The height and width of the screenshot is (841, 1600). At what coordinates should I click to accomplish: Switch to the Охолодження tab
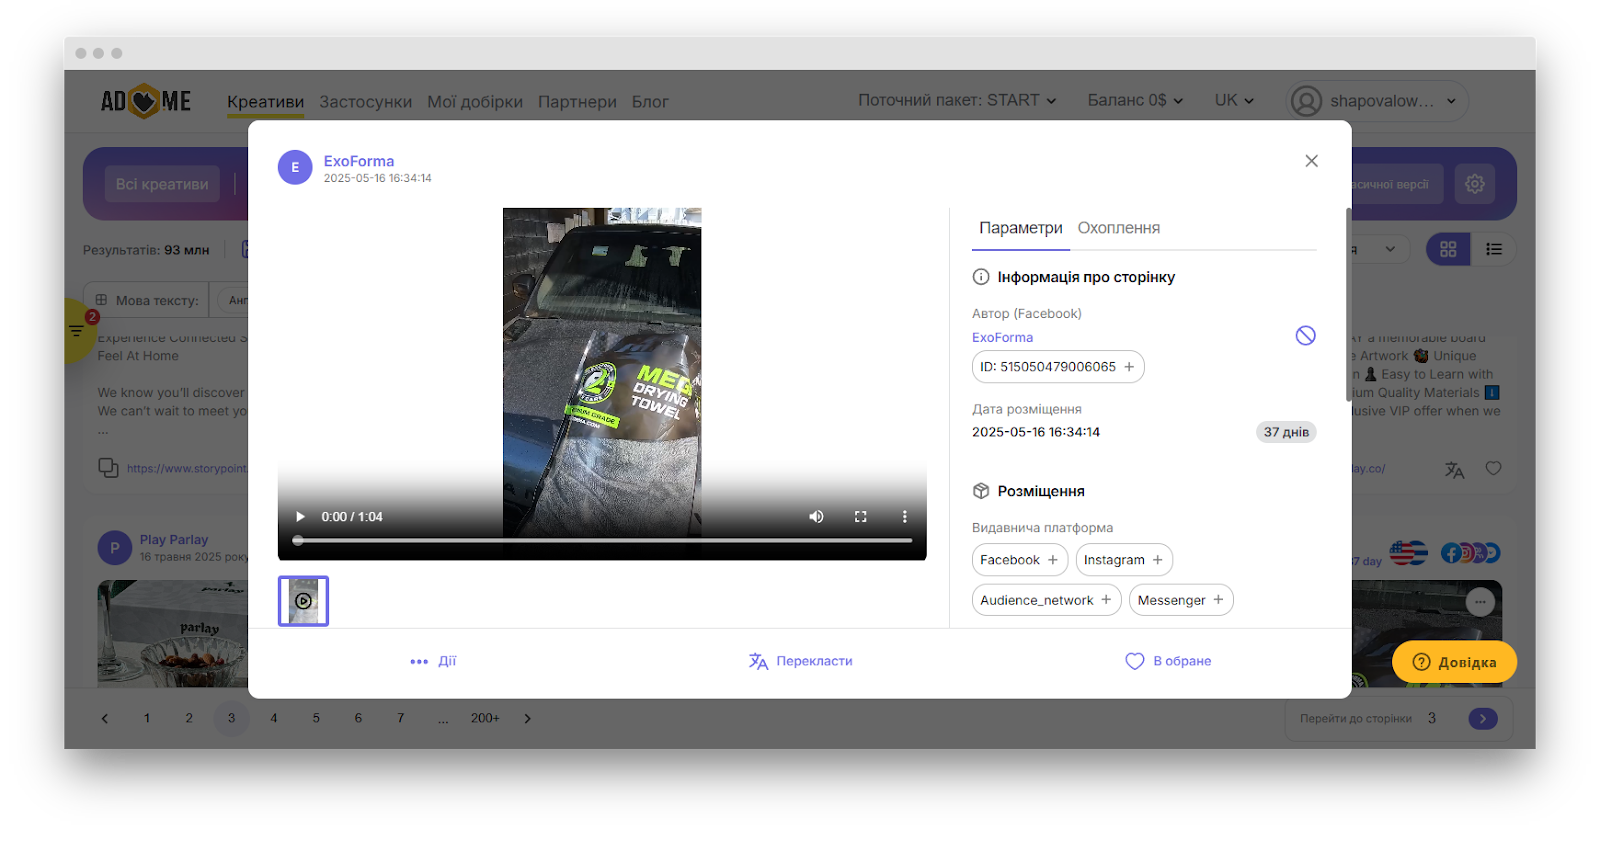[x=1118, y=228]
